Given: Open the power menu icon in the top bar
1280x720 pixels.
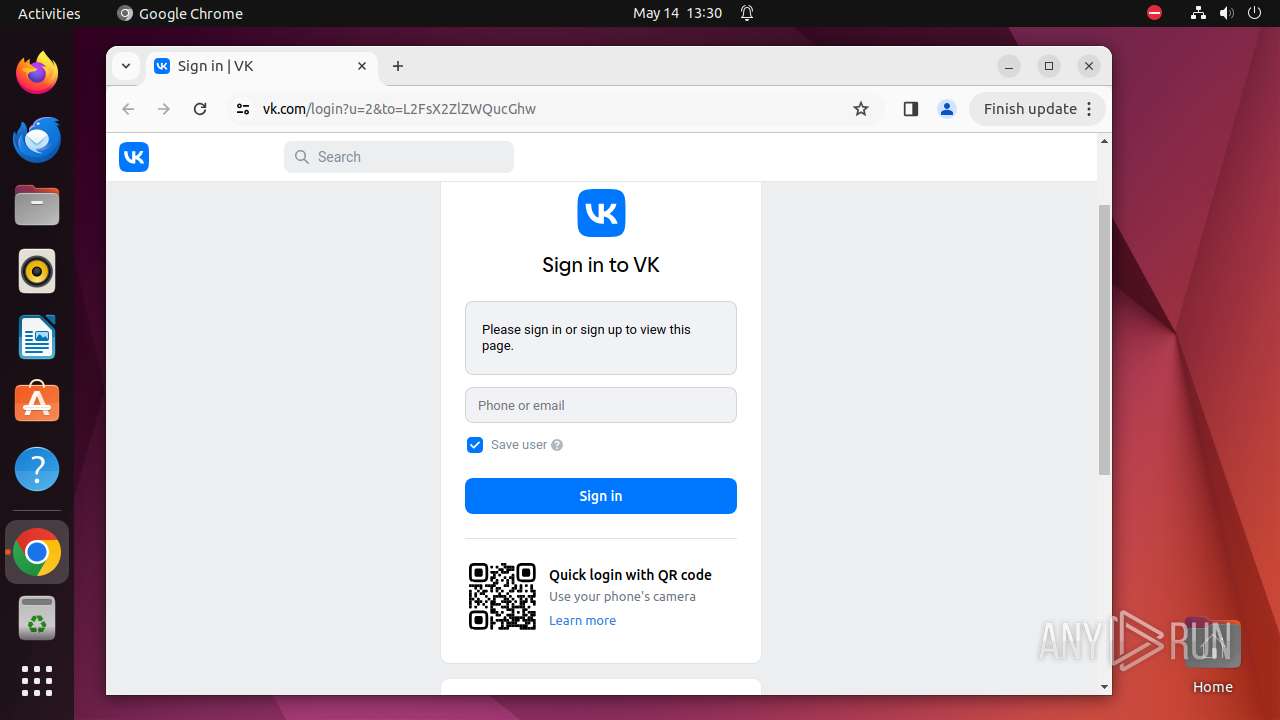Looking at the screenshot, I should click(1255, 13).
